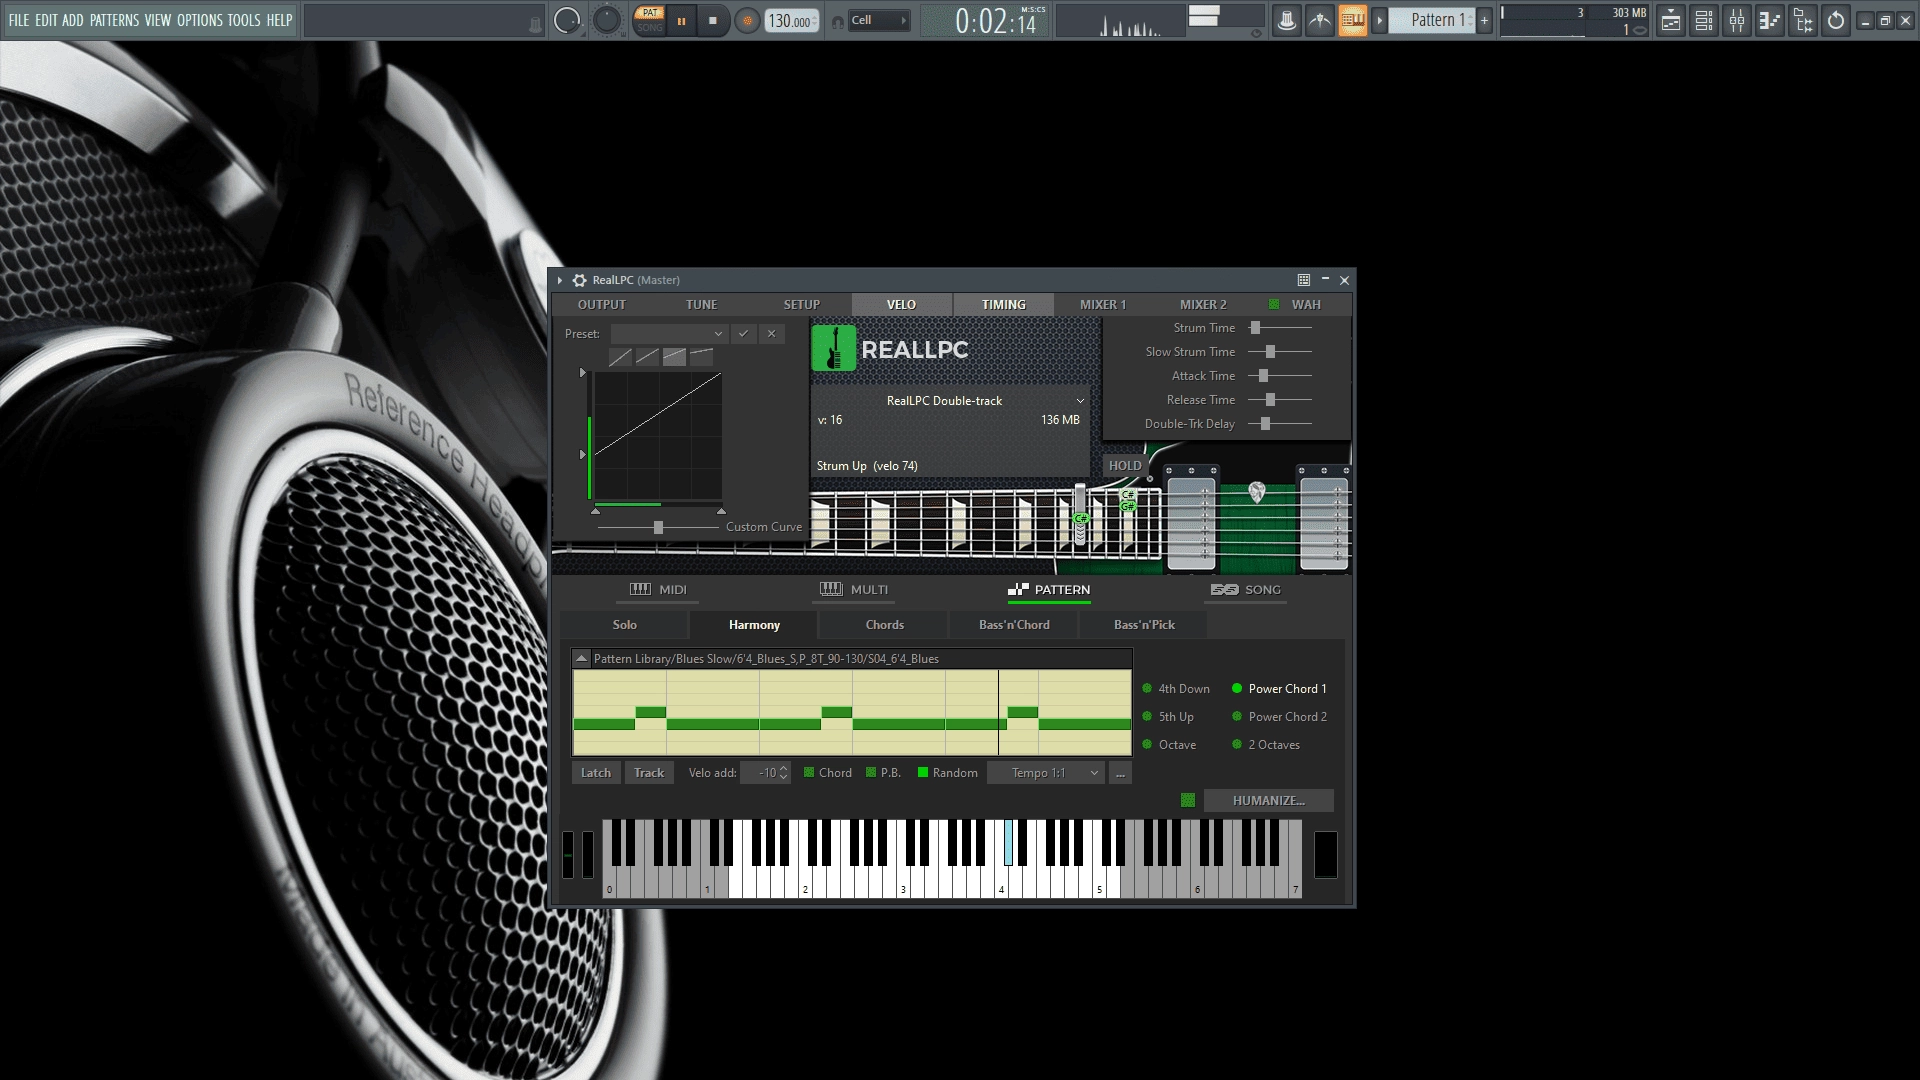Switch to MULTI mode
1920x1080 pixels.
(854, 590)
